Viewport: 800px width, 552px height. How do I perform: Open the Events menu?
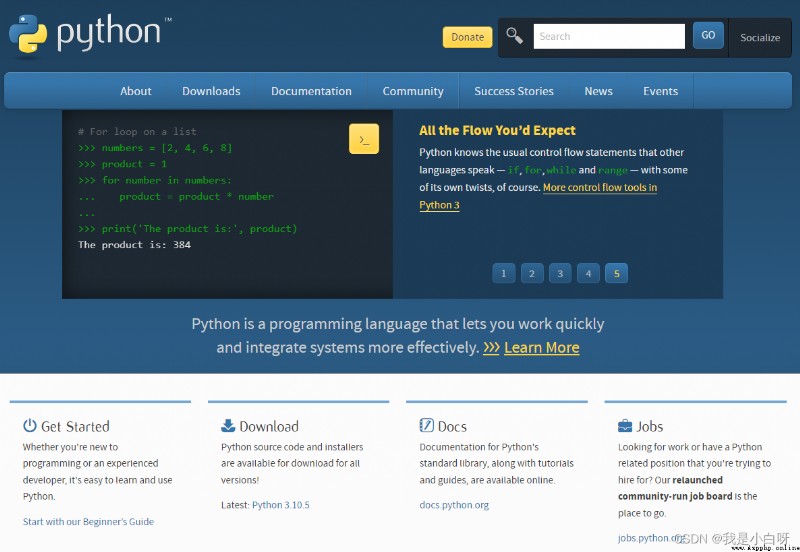[660, 91]
